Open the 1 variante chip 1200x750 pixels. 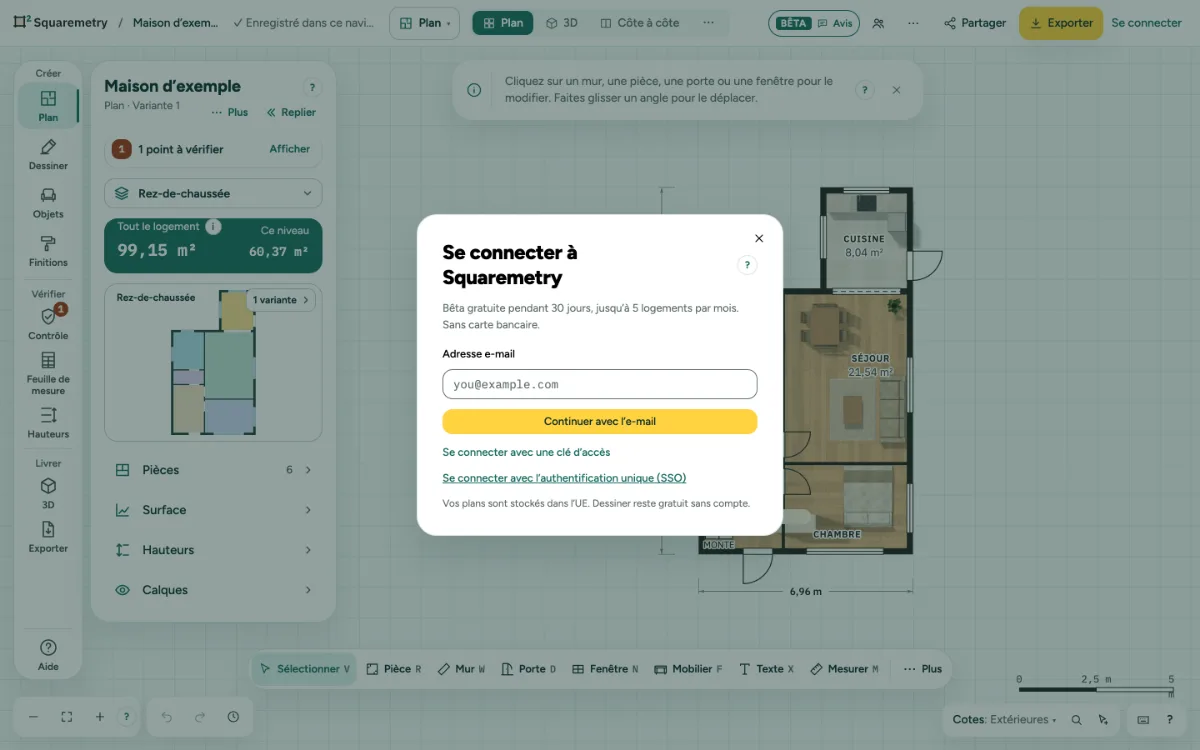(x=281, y=300)
